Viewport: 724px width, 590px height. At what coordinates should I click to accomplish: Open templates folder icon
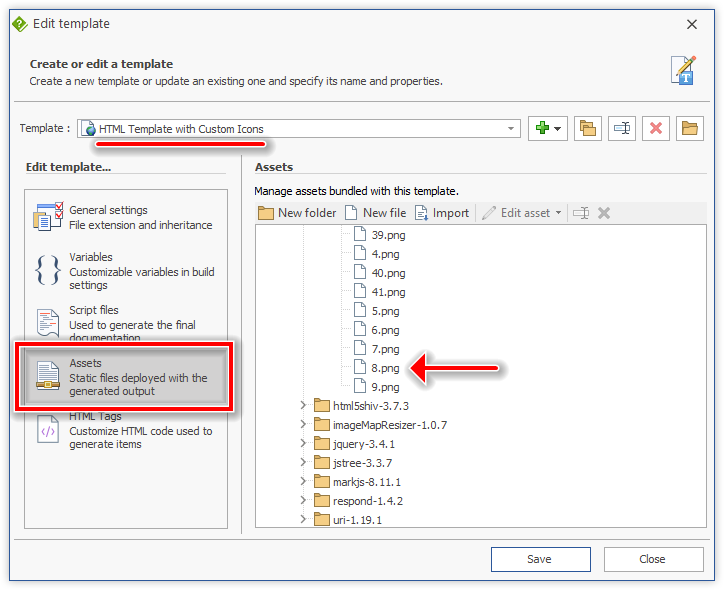point(690,128)
